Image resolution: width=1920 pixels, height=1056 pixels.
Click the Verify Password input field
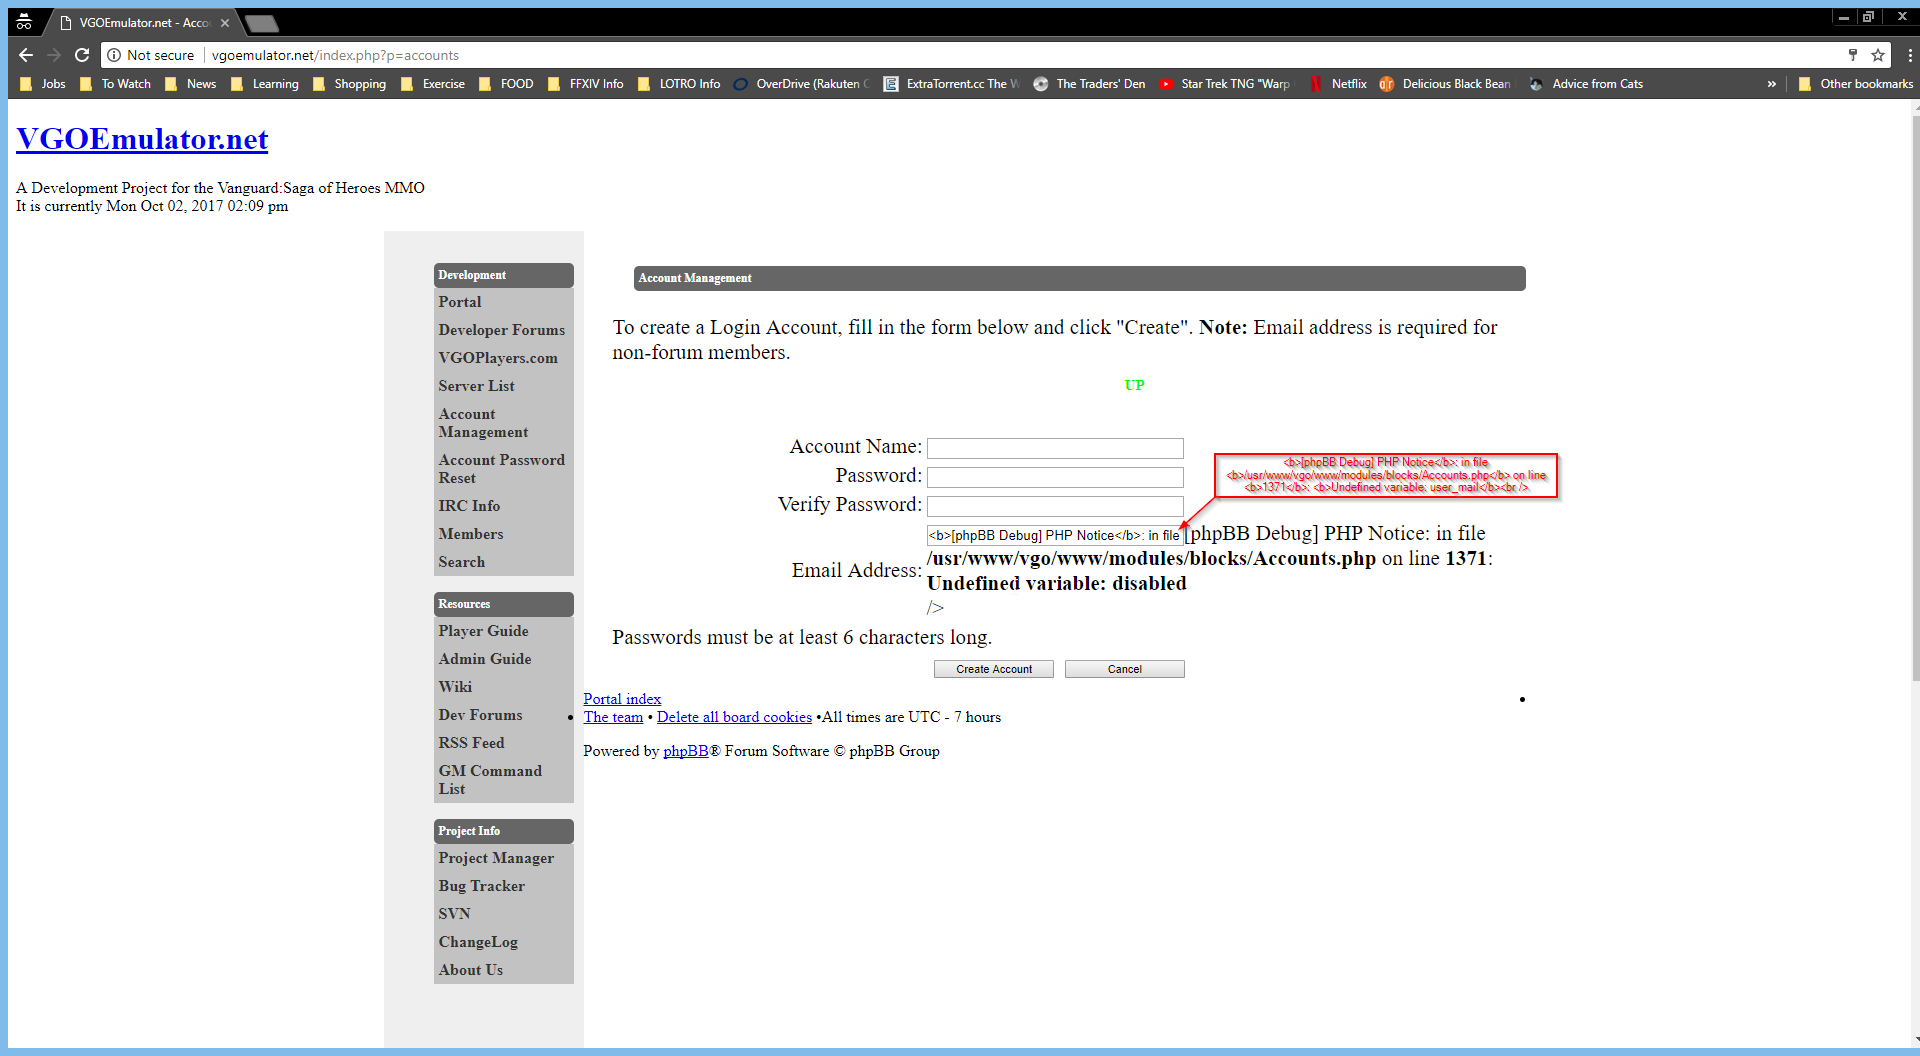pyautogui.click(x=1055, y=506)
